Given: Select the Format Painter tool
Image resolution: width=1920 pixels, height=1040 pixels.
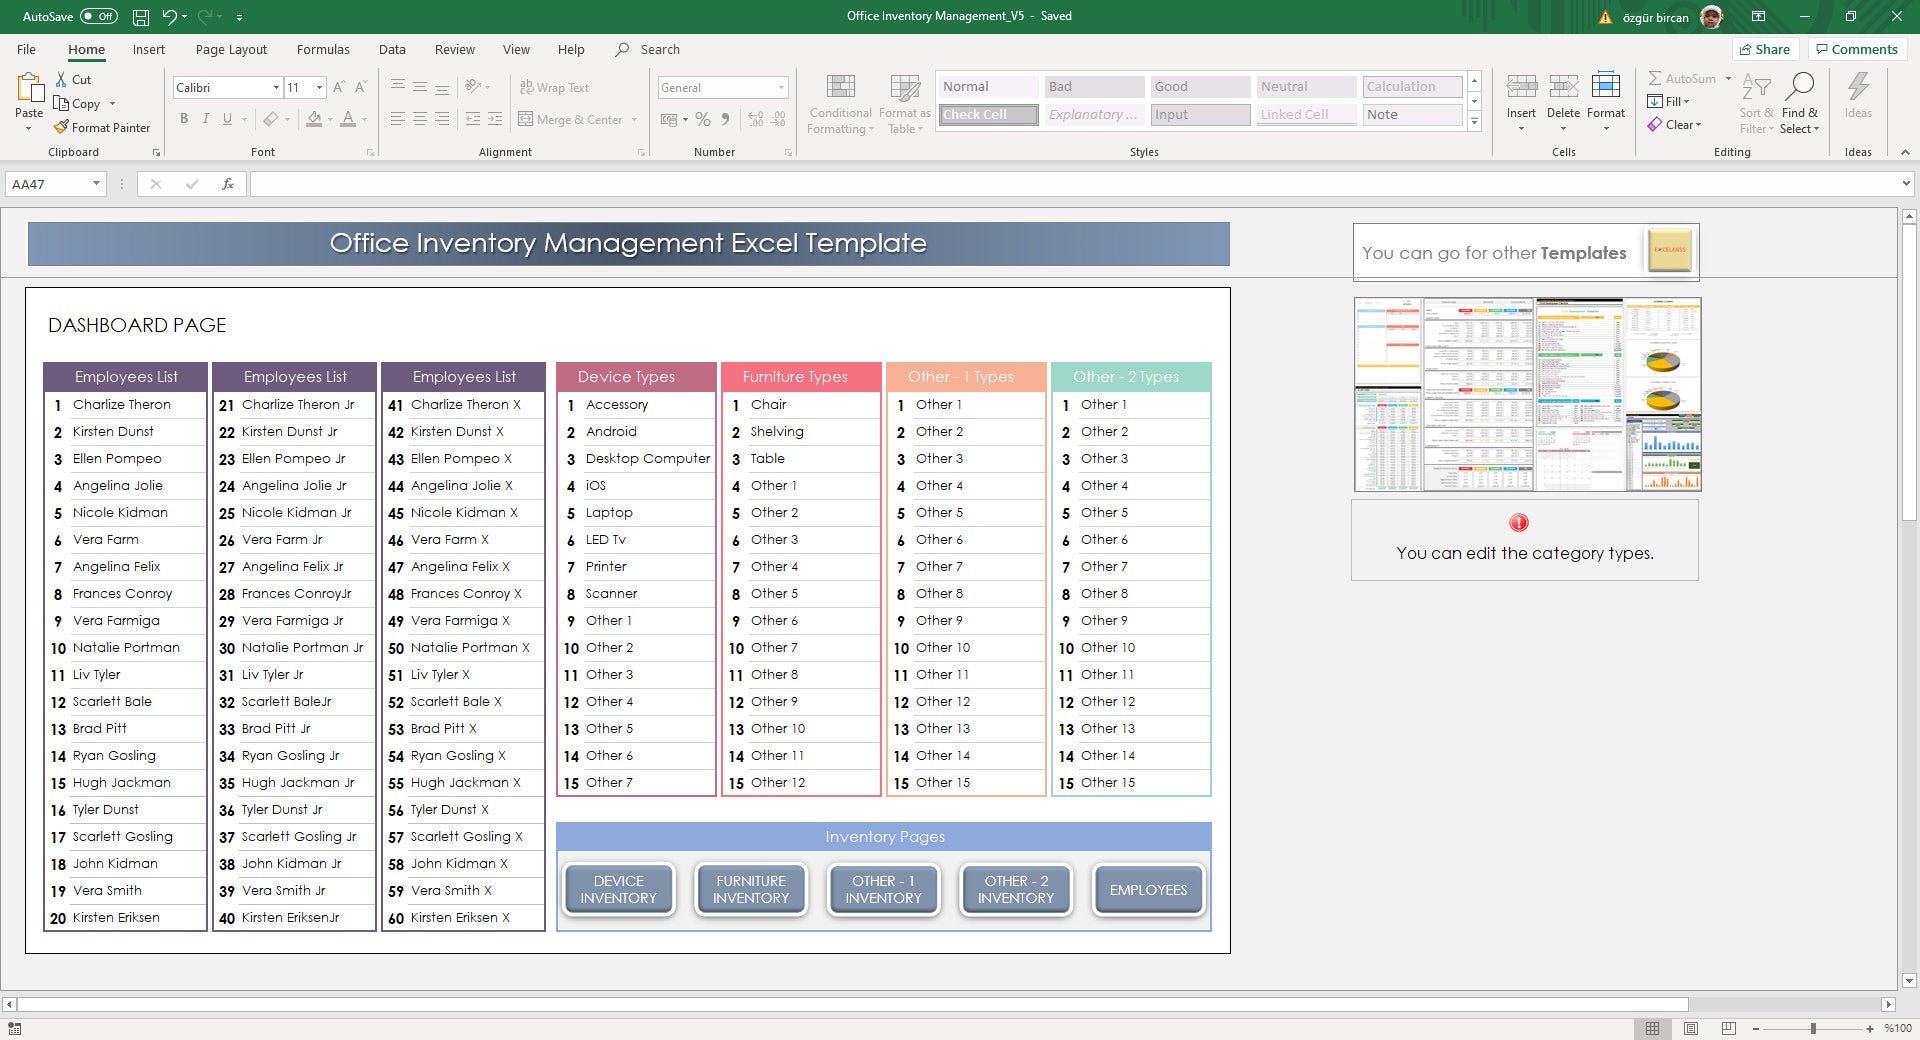Looking at the screenshot, I should [103, 127].
